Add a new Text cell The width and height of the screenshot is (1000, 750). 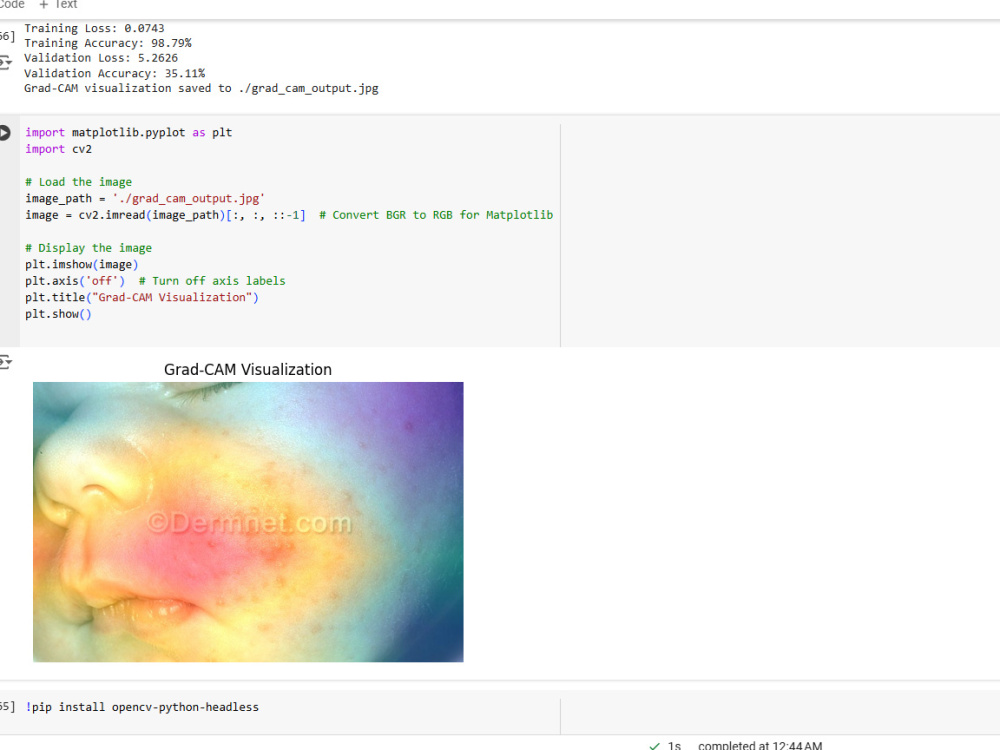tap(58, 4)
